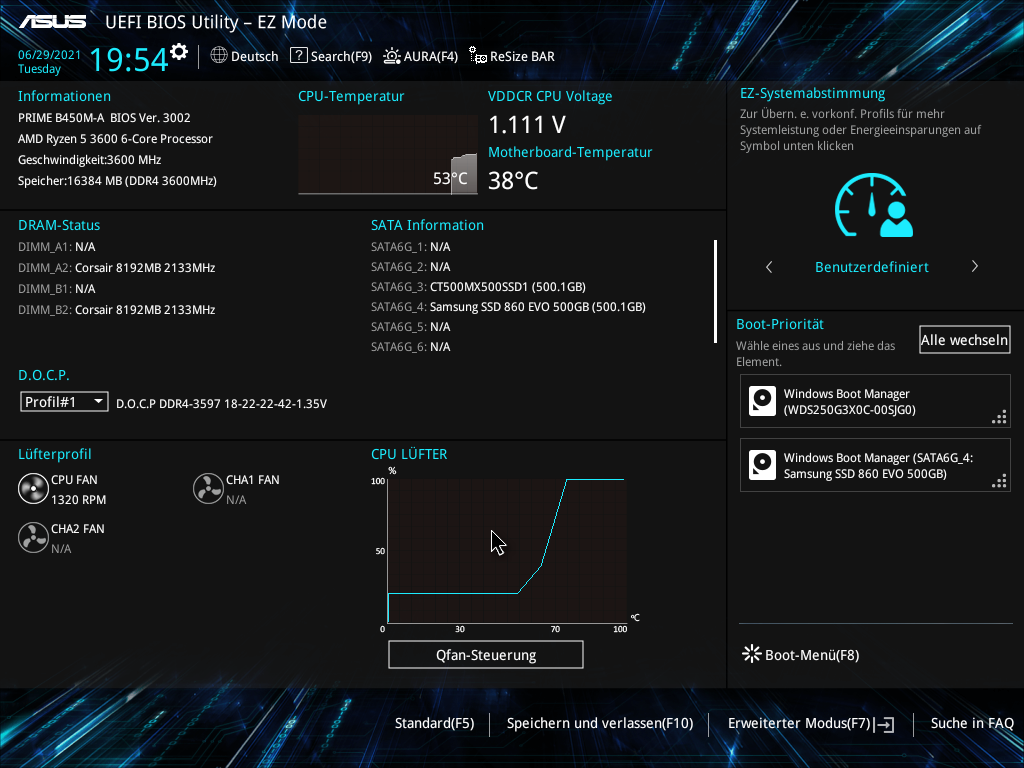Click Speicher:16384 MB (DDR4 3600MHz) text
Screen dimensions: 1024x768
pos(118,181)
